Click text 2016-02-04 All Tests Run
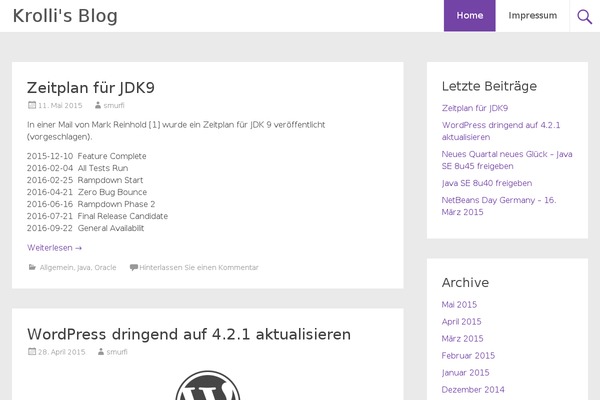Screen dimensions: 600x400 click(x=77, y=168)
